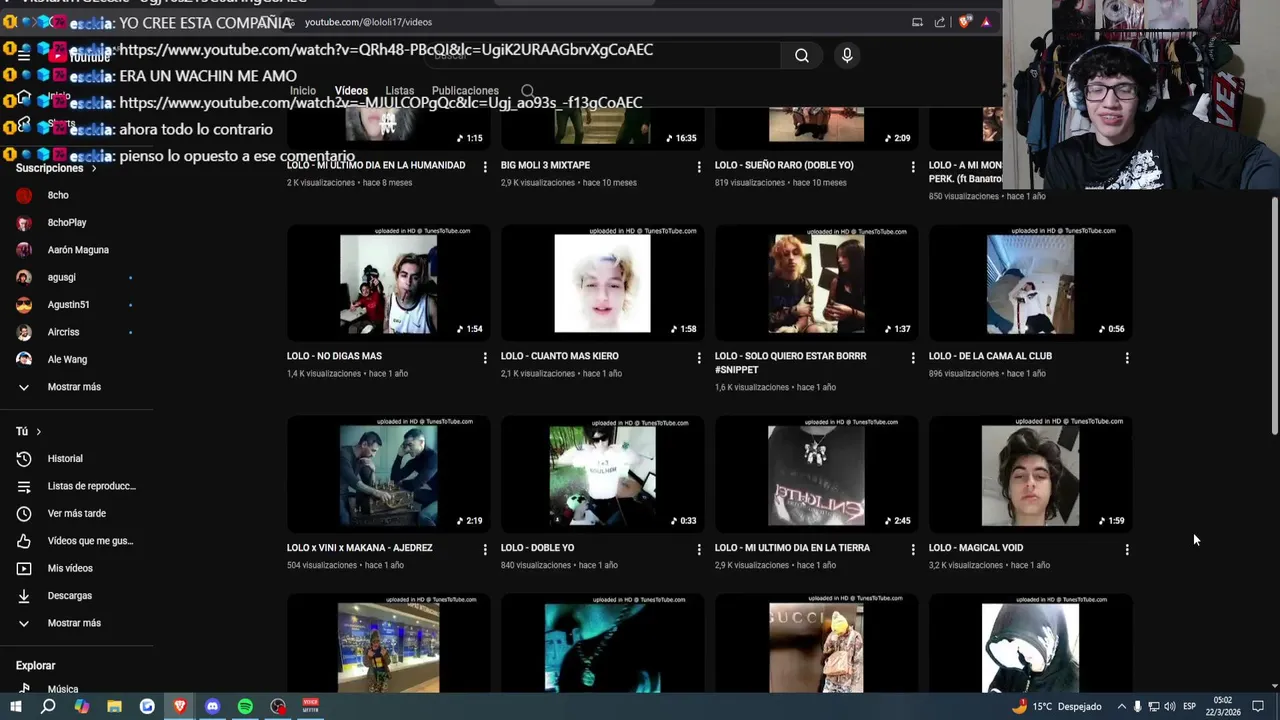Play the LOLO - CUANTO MAS KIERO thumbnail

[602, 284]
